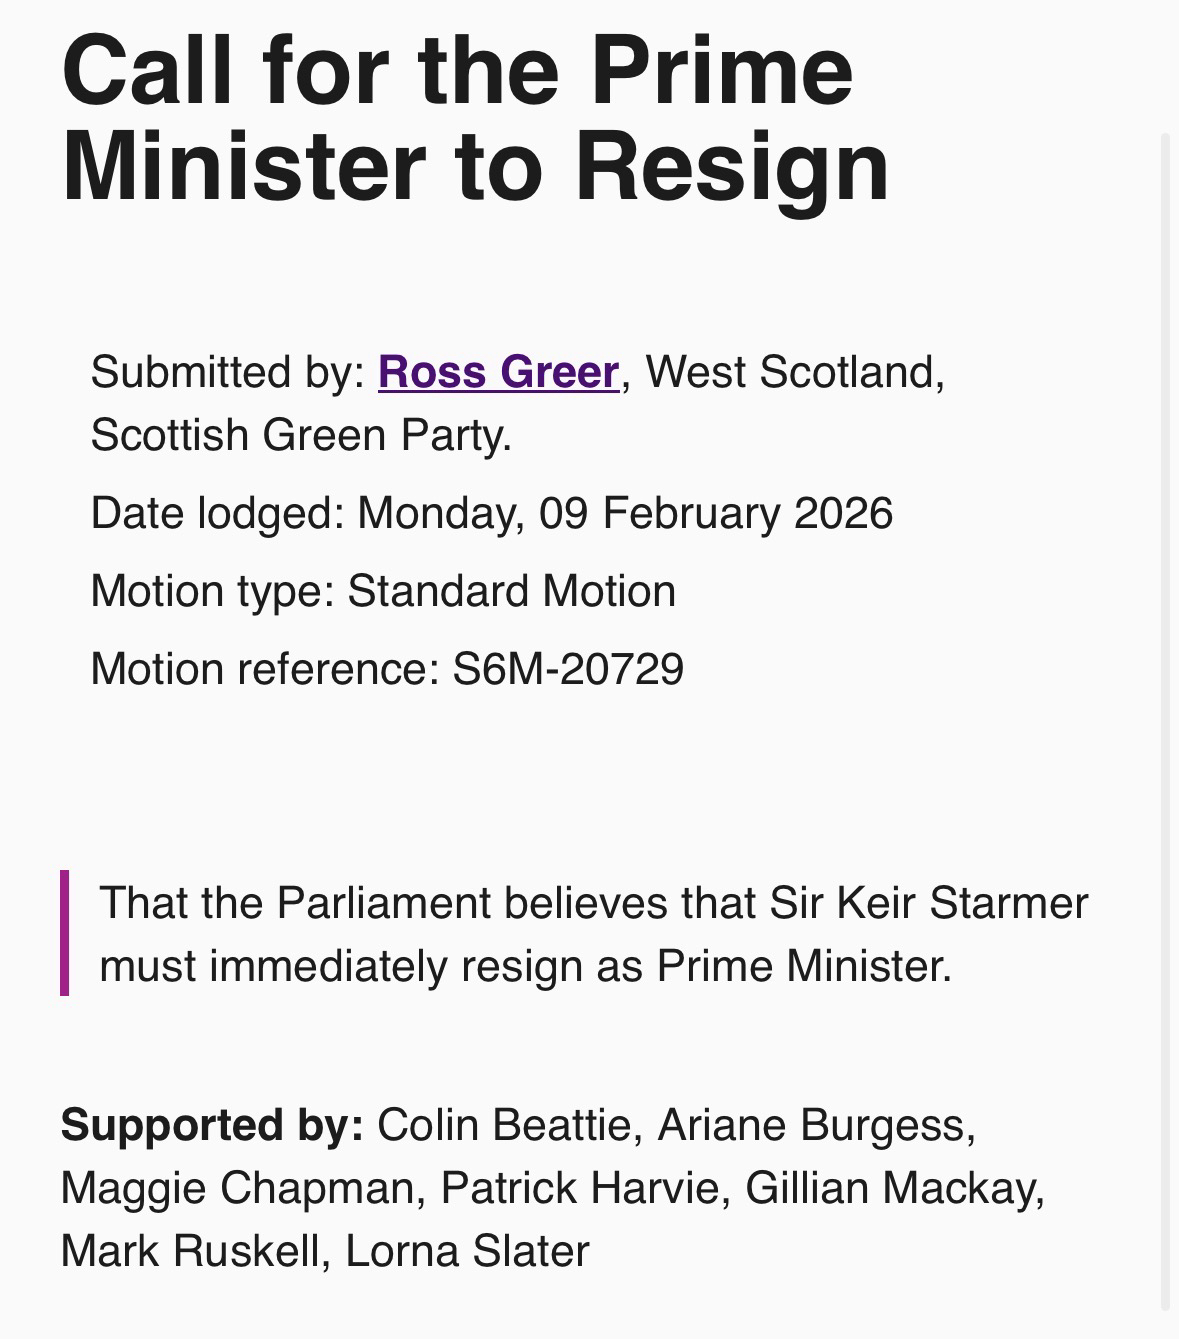Click supporter name Mark Ruskell
The height and width of the screenshot is (1339, 1179).
pos(191,1251)
